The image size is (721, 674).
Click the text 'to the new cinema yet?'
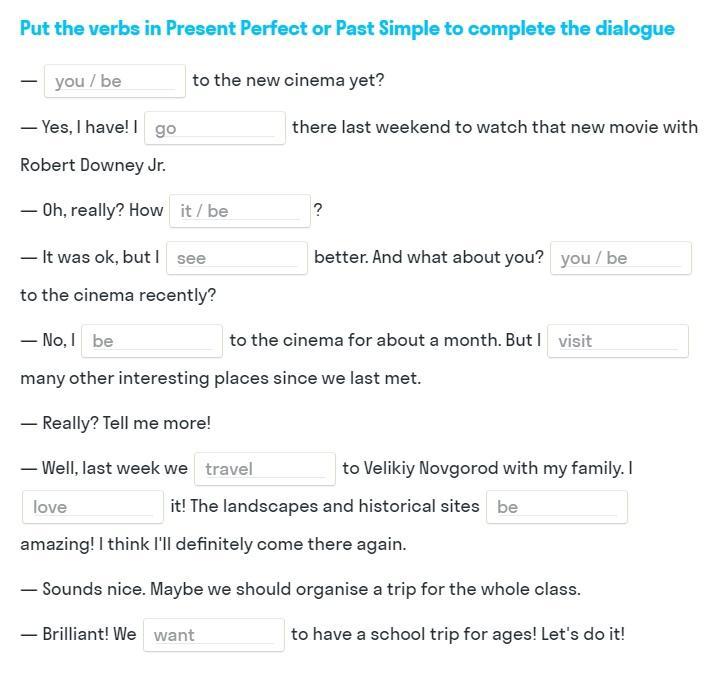click(x=288, y=80)
